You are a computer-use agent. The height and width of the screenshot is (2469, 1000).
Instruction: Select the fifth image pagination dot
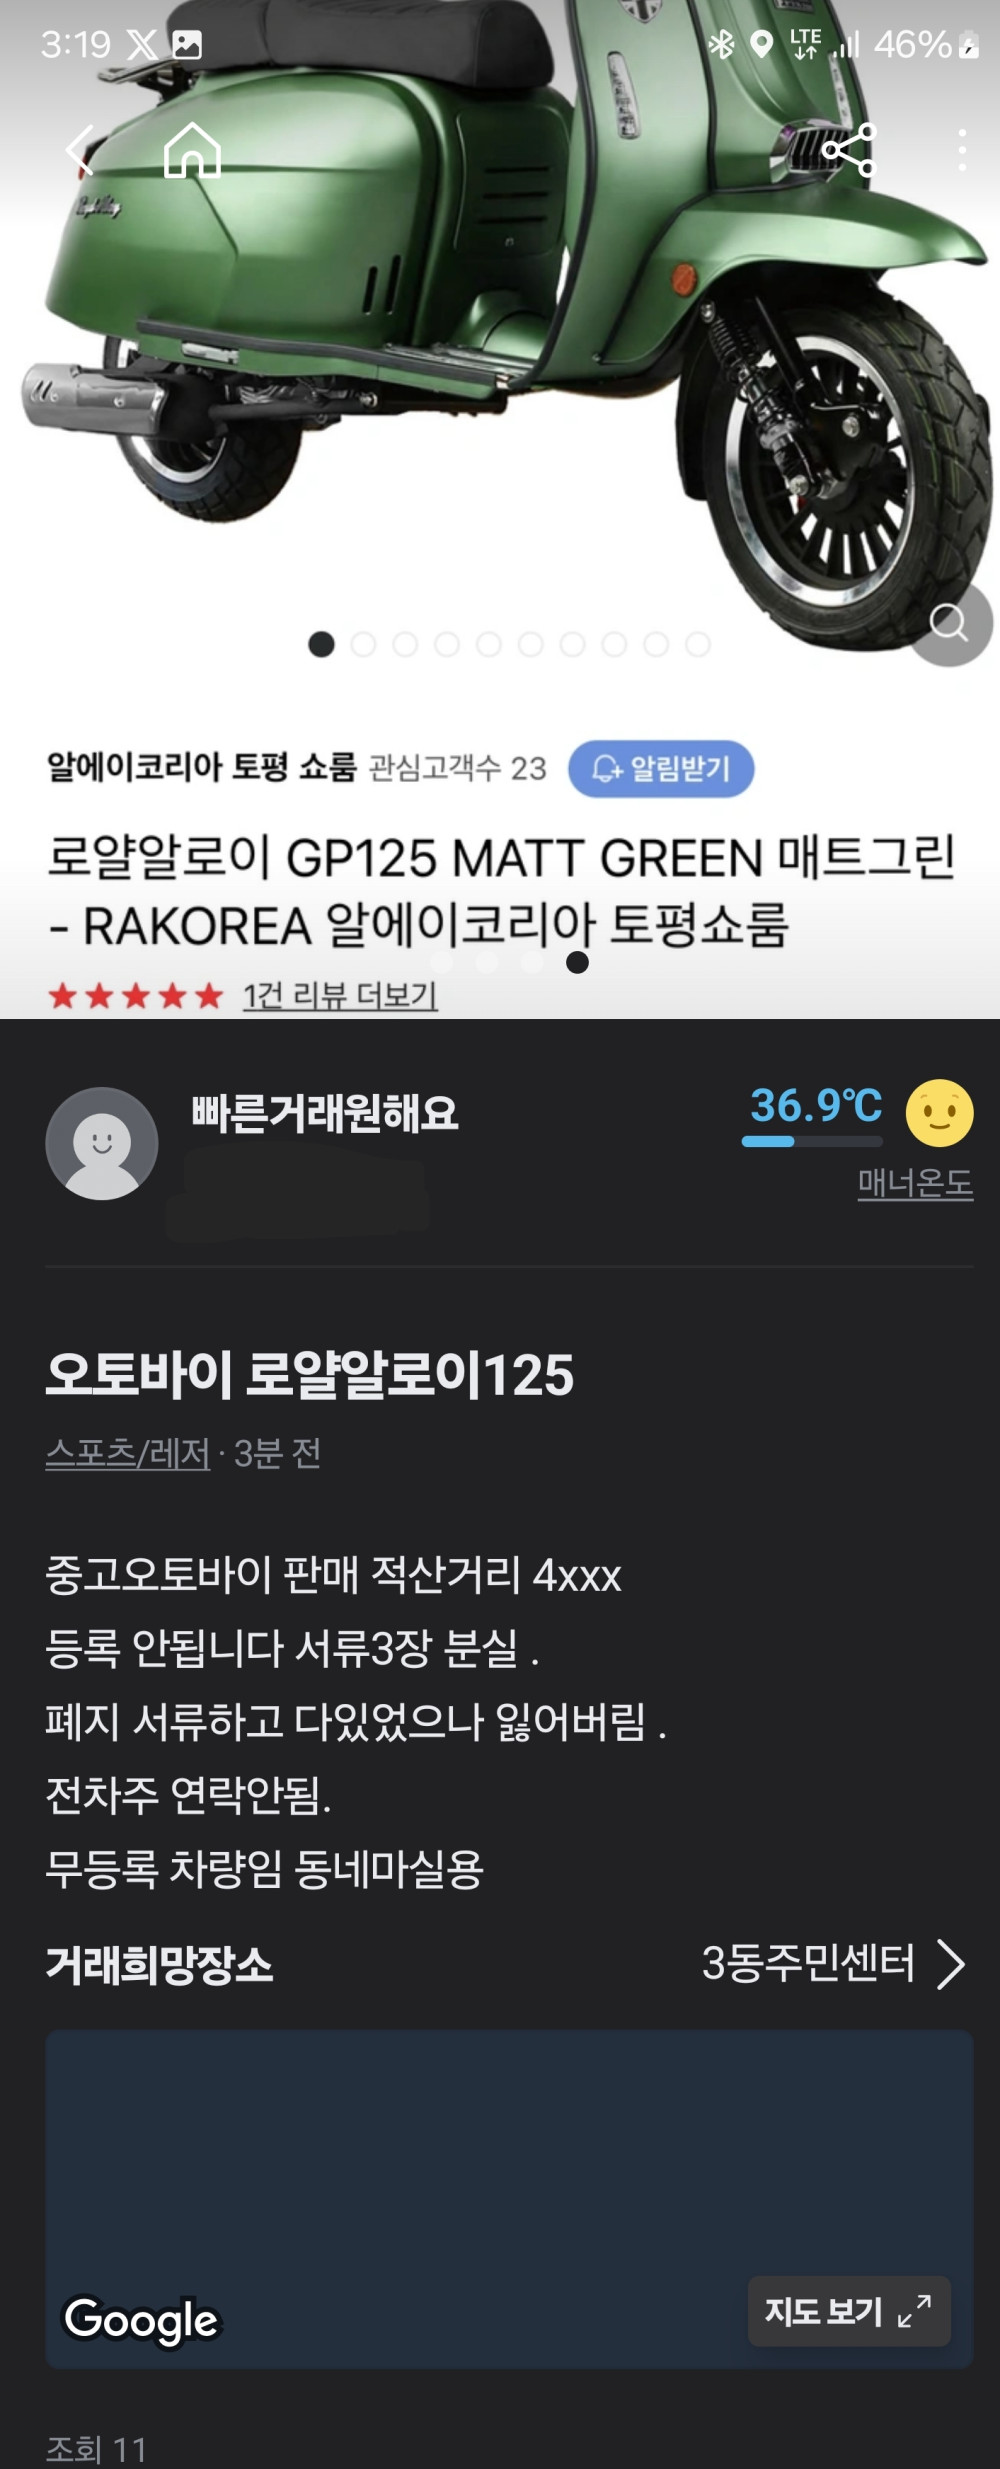489,645
